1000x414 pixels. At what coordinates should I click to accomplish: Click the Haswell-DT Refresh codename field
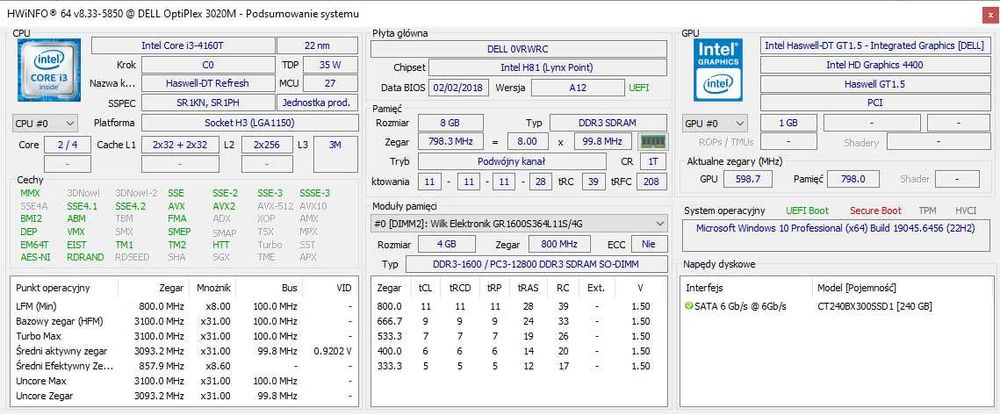pos(207,83)
